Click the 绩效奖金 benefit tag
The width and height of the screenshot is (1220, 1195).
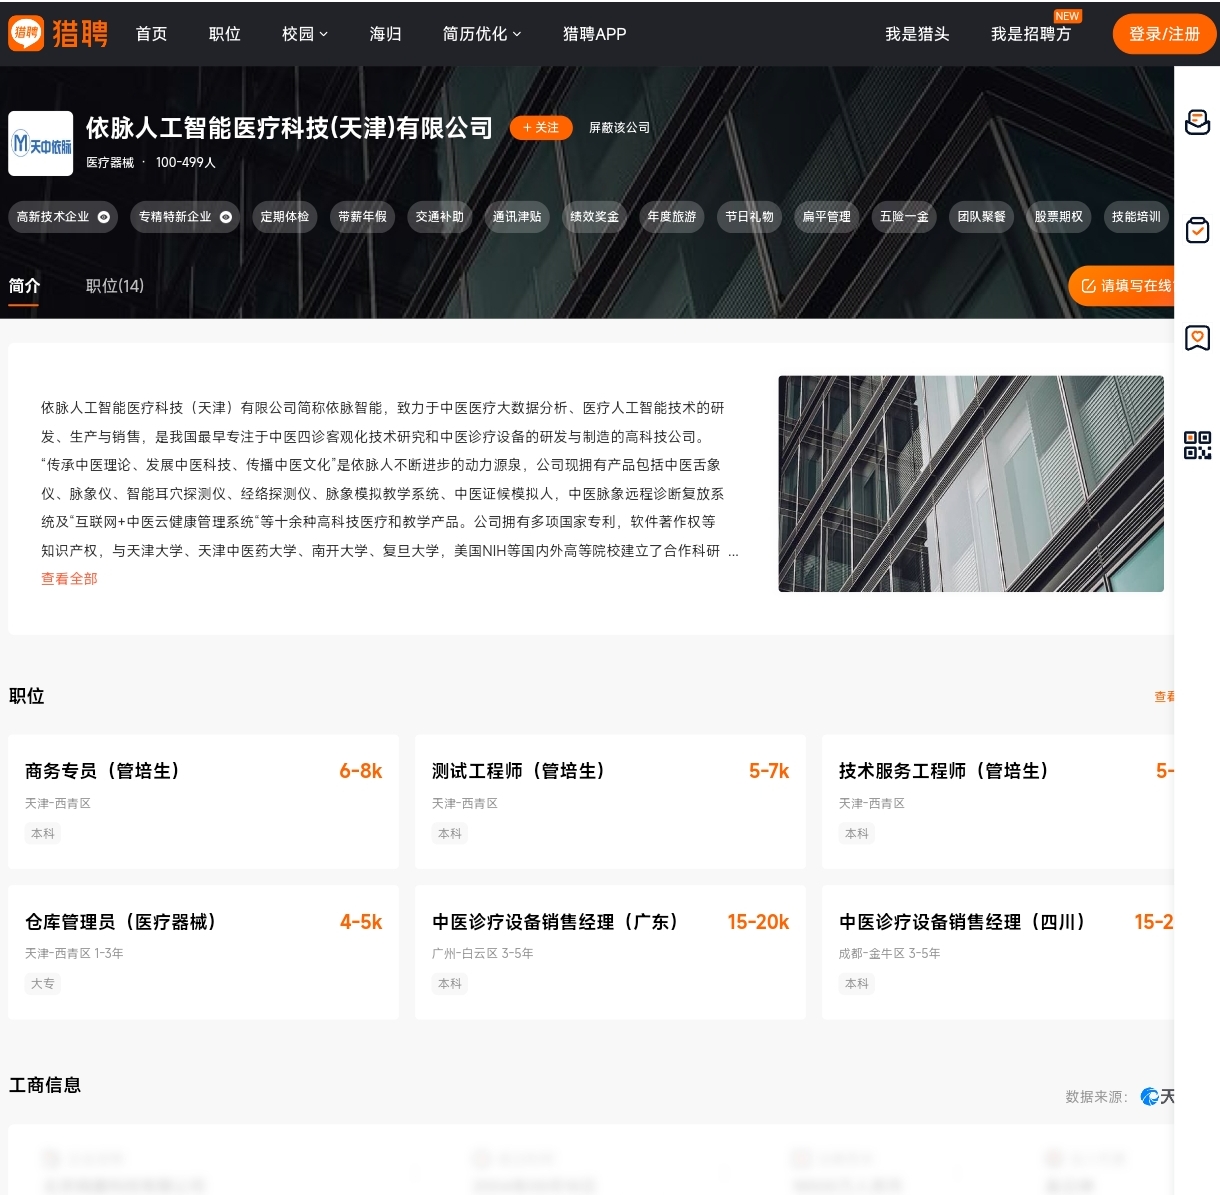(594, 217)
